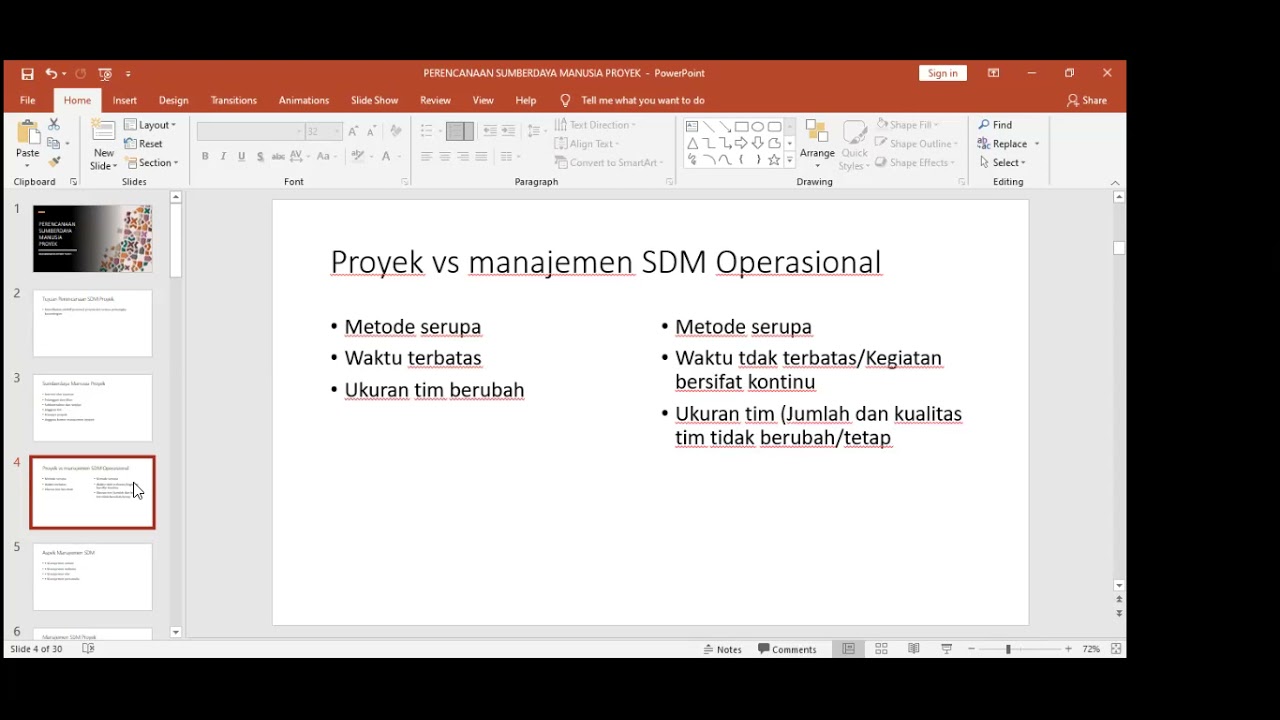Click Find in Editing group
The width and height of the screenshot is (1280, 720).
[995, 125]
